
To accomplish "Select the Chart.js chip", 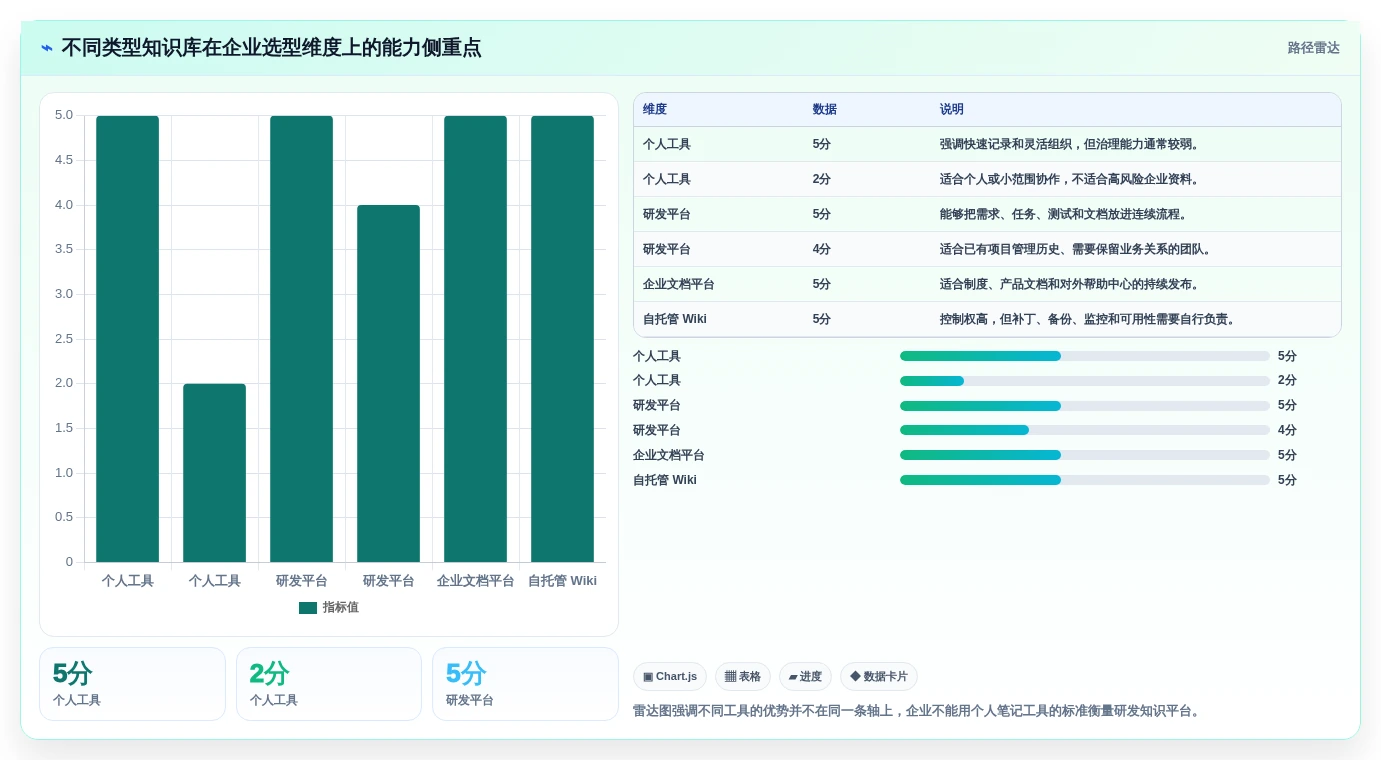I will pyautogui.click(x=670, y=677).
